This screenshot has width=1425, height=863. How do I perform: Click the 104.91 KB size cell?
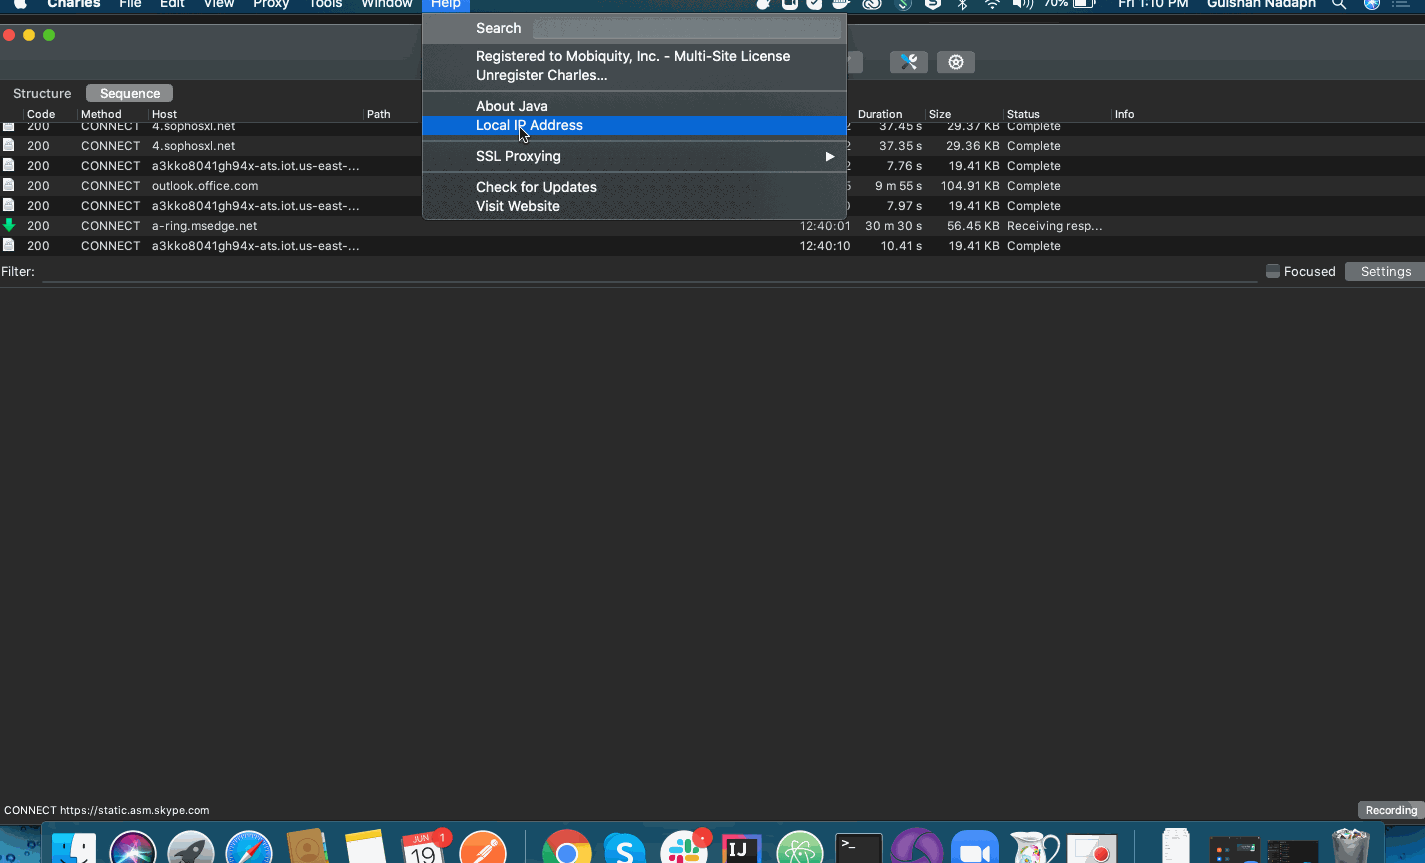pos(969,186)
